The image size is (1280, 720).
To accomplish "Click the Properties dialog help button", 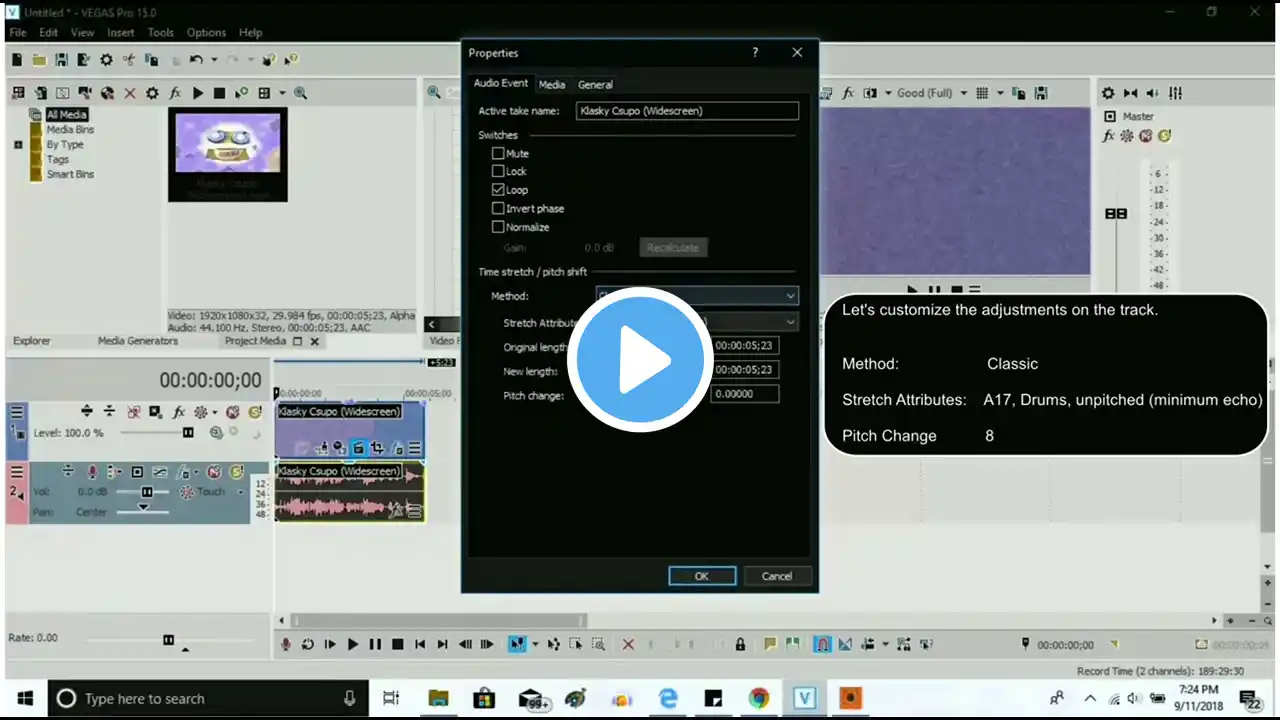I will [x=755, y=52].
